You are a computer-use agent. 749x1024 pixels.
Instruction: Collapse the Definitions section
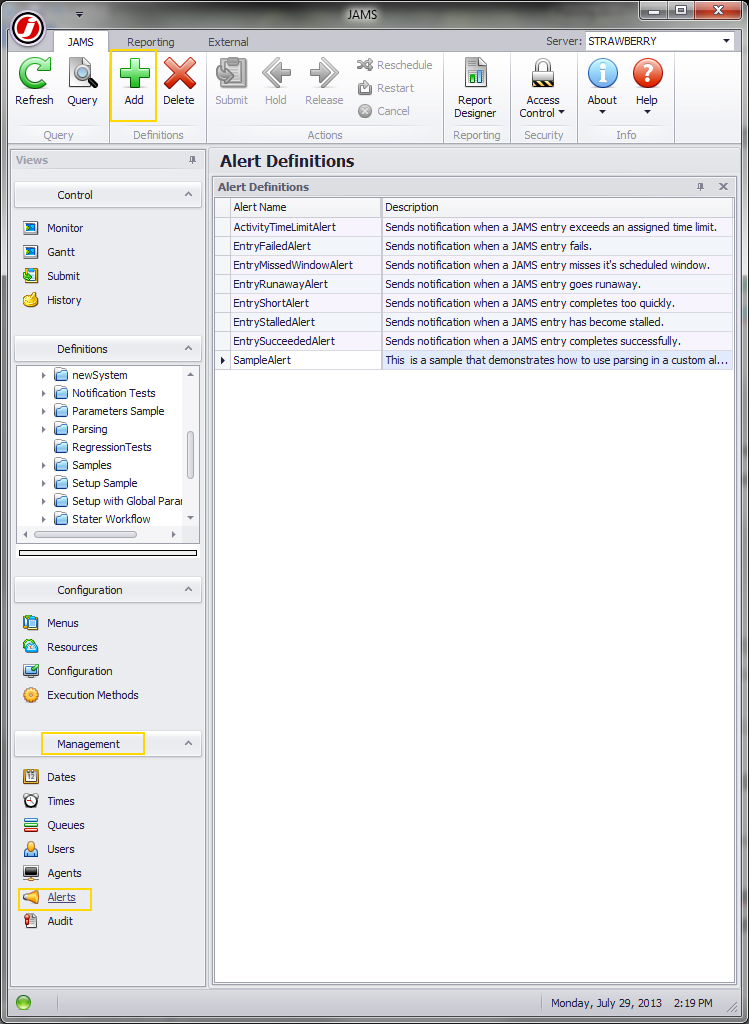point(188,349)
